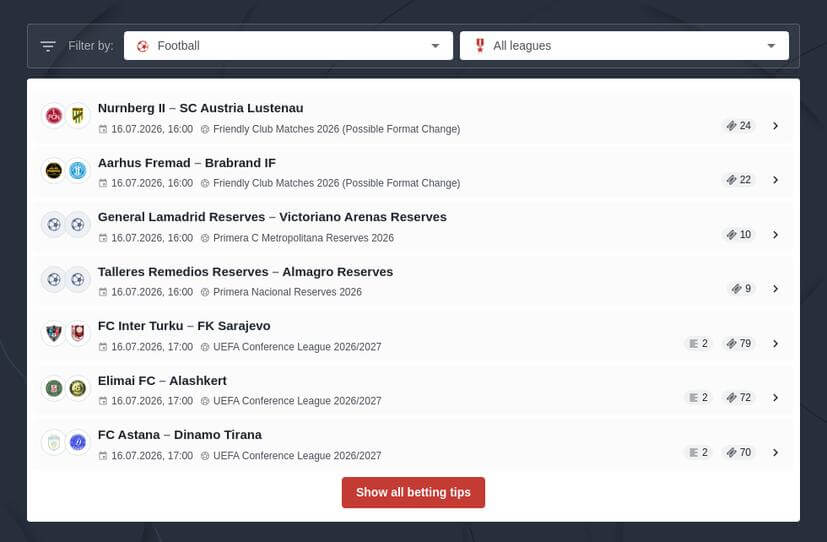
Task: Open the All leagues filter dropdown
Action: point(624,46)
